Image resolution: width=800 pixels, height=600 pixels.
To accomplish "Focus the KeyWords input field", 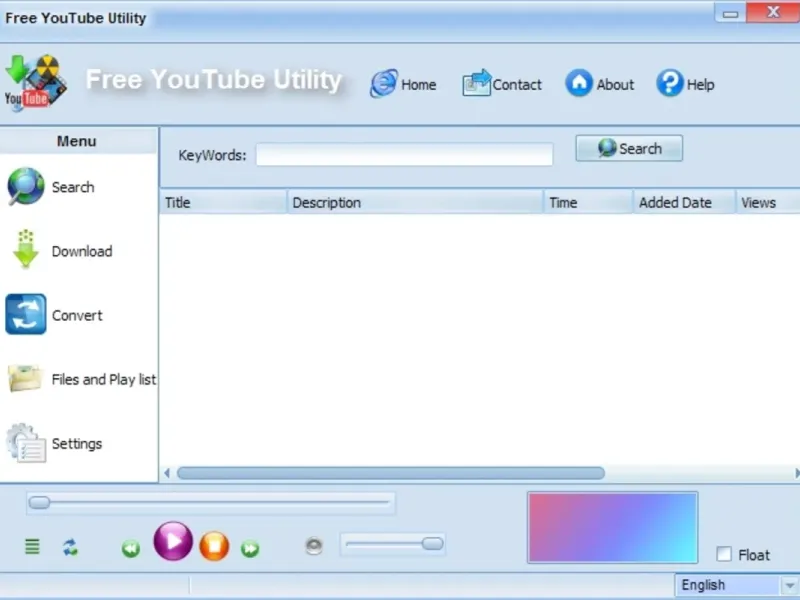I will click(x=405, y=154).
